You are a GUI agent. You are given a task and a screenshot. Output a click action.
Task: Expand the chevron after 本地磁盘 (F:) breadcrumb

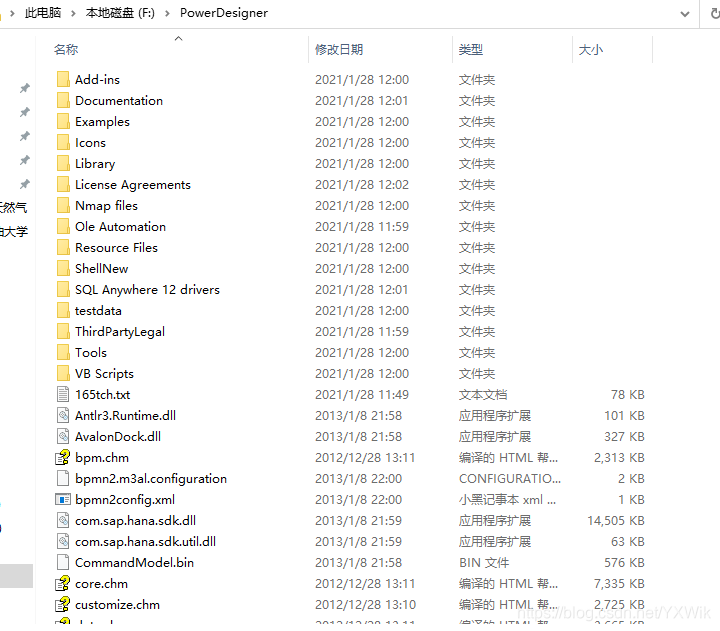(167, 13)
